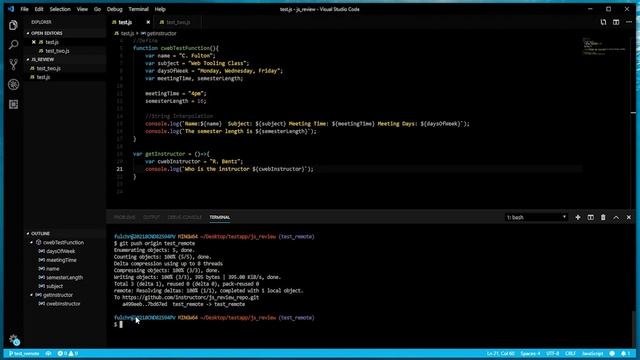Close the terminal panel
The image size is (640, 360).
(x=629, y=218)
